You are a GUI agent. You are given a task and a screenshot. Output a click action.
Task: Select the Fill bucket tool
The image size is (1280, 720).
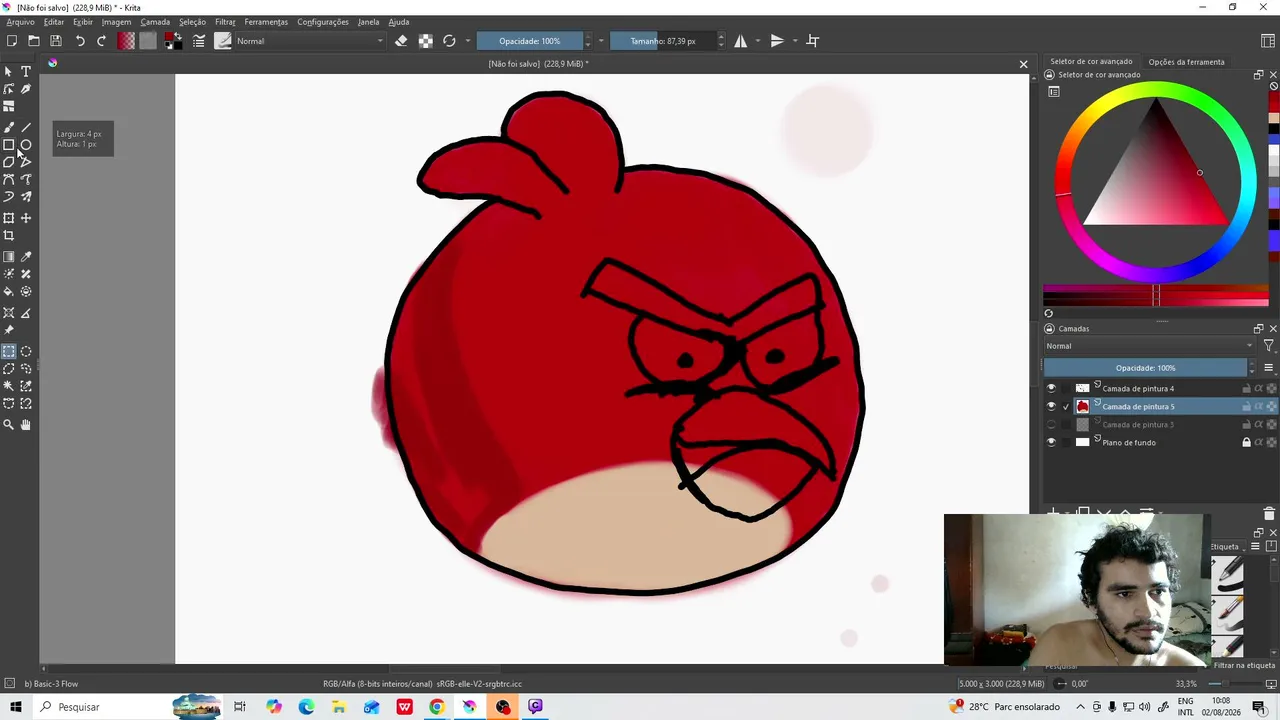9,292
